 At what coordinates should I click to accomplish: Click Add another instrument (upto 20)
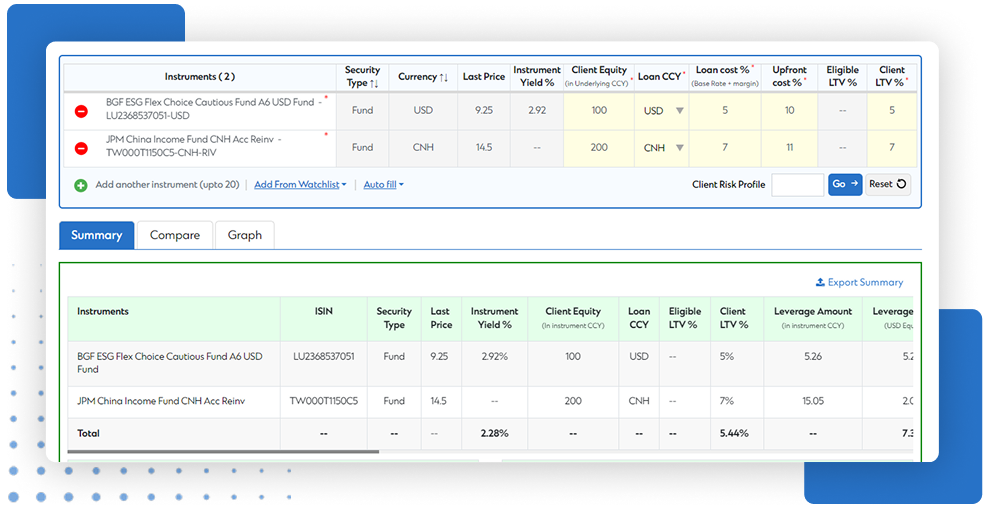click(x=167, y=184)
